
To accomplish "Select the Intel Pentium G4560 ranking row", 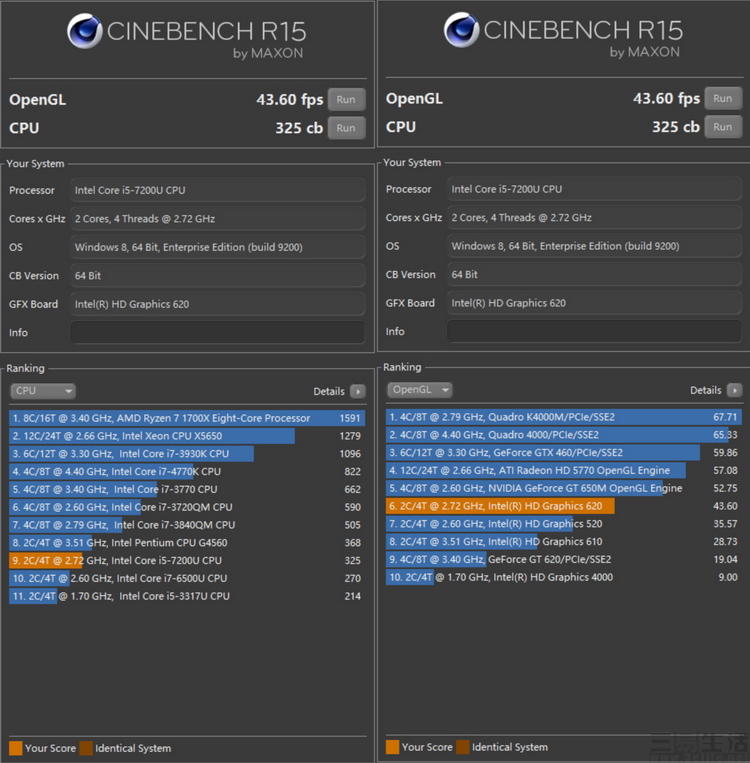I will (x=187, y=543).
